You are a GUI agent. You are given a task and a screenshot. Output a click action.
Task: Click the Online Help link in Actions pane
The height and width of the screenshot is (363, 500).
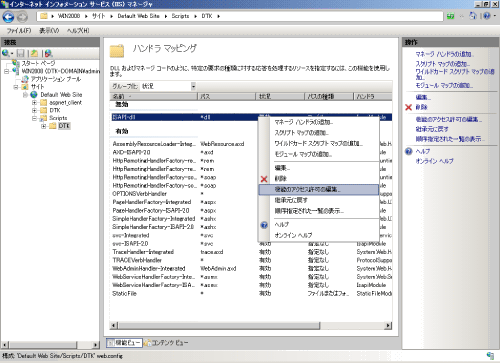point(434,161)
